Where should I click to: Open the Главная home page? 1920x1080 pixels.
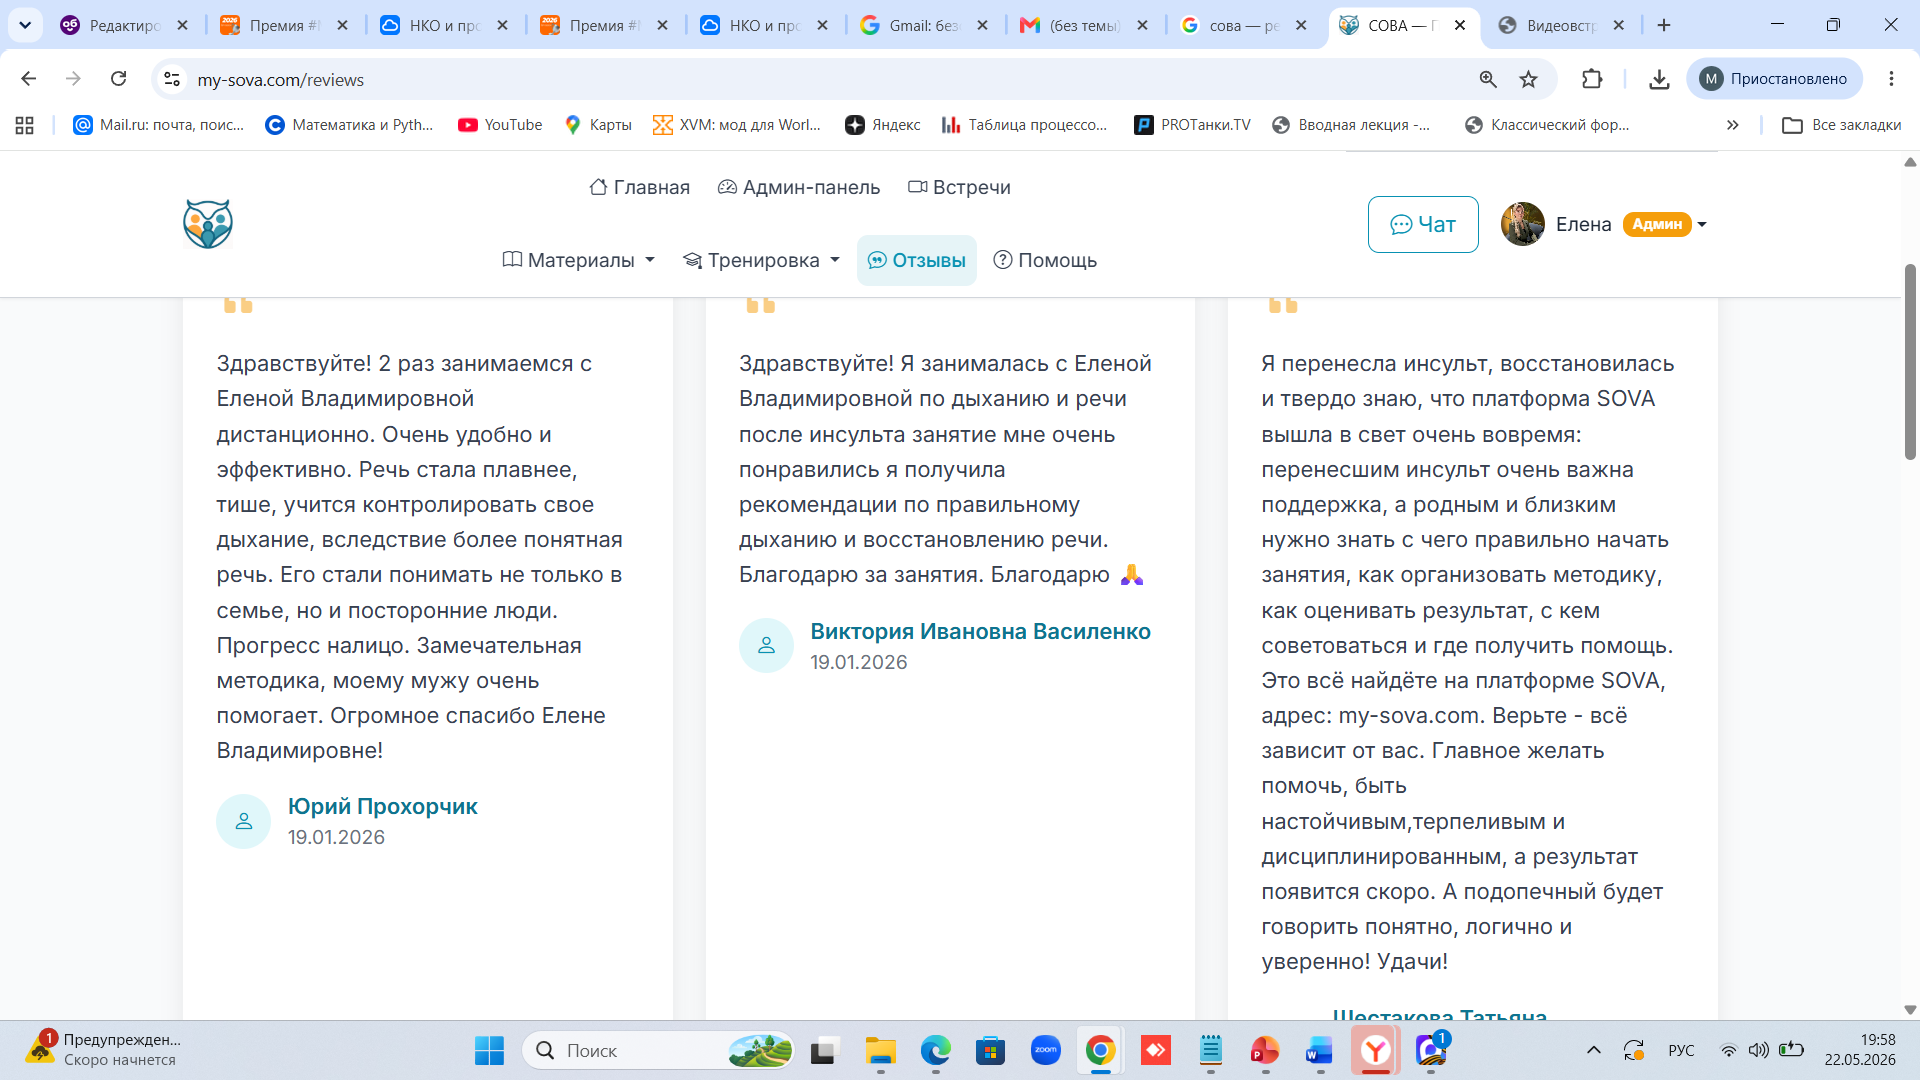click(x=640, y=187)
